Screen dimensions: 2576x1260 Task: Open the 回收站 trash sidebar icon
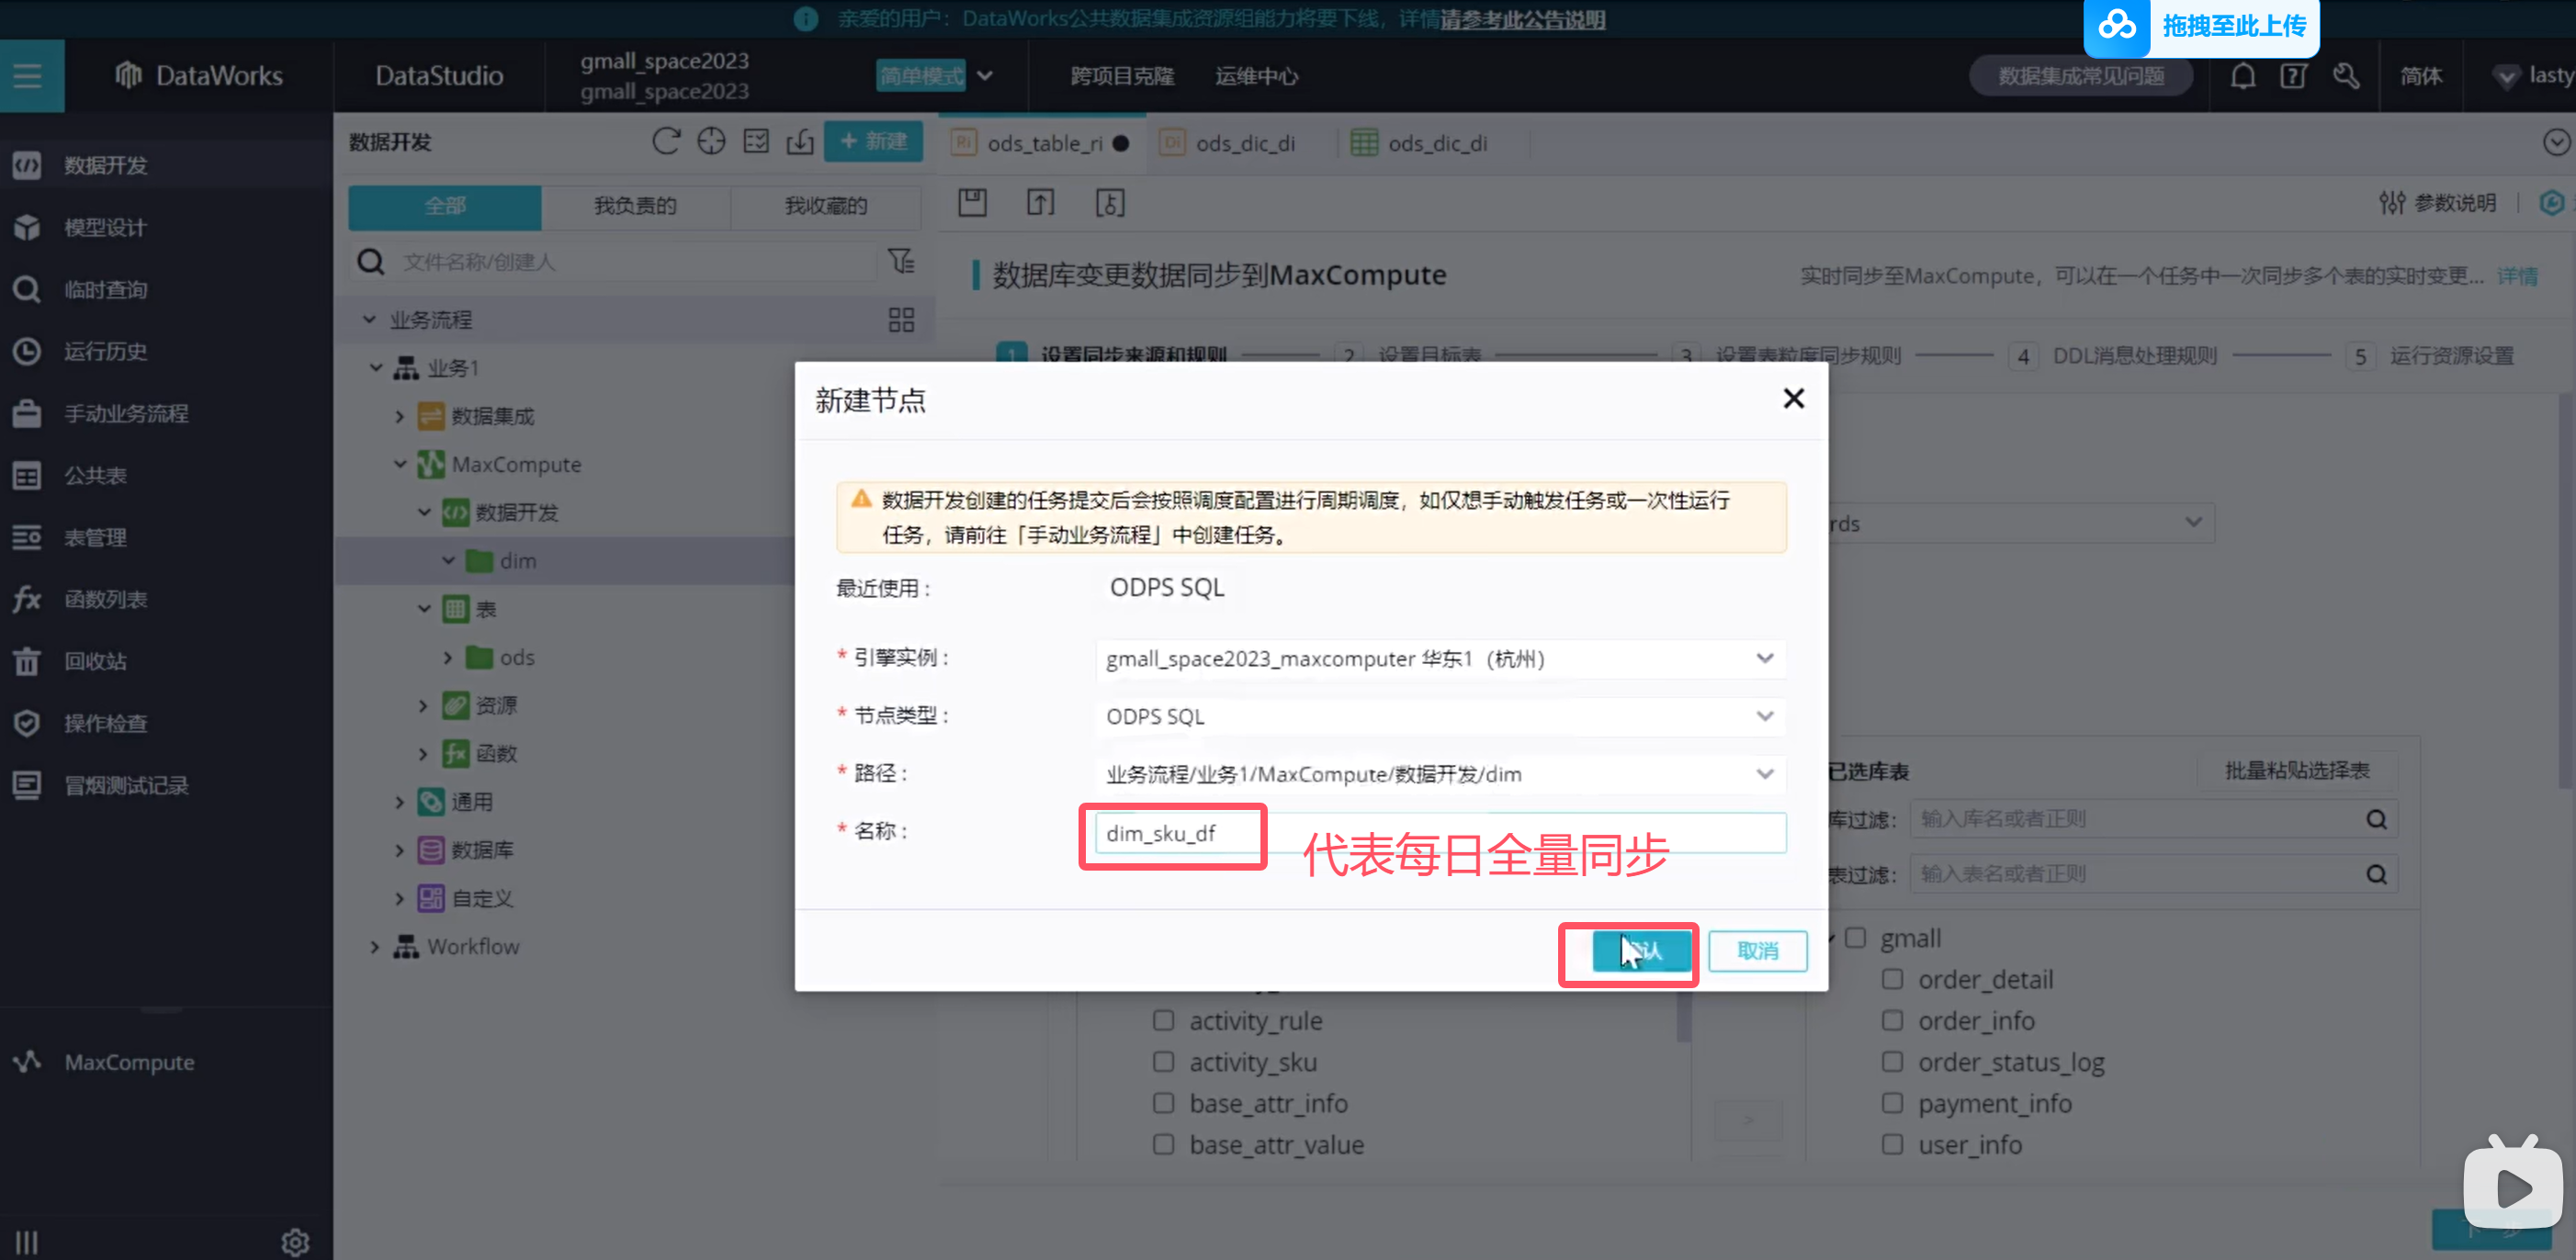[27, 661]
